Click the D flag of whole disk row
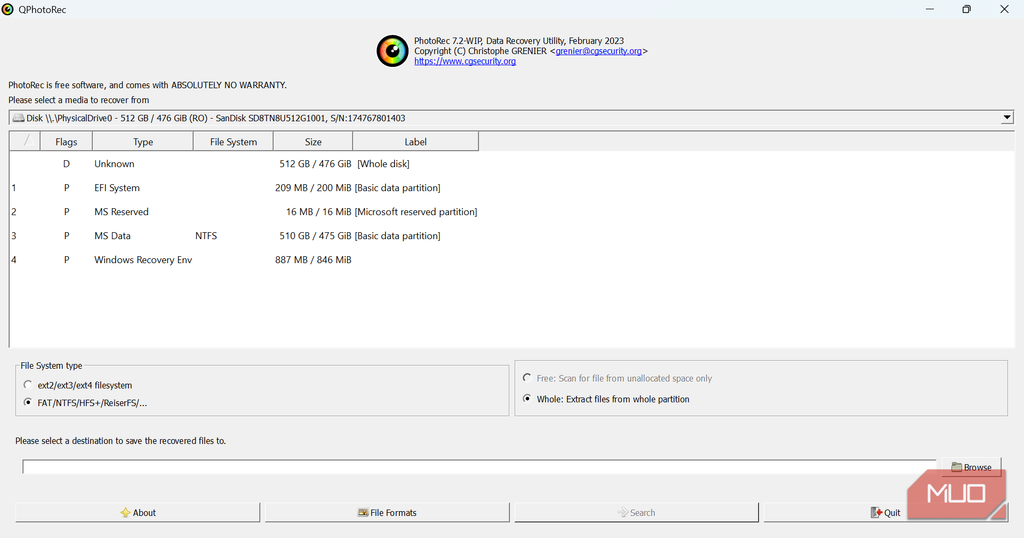Image resolution: width=1024 pixels, height=538 pixels. [x=66, y=164]
